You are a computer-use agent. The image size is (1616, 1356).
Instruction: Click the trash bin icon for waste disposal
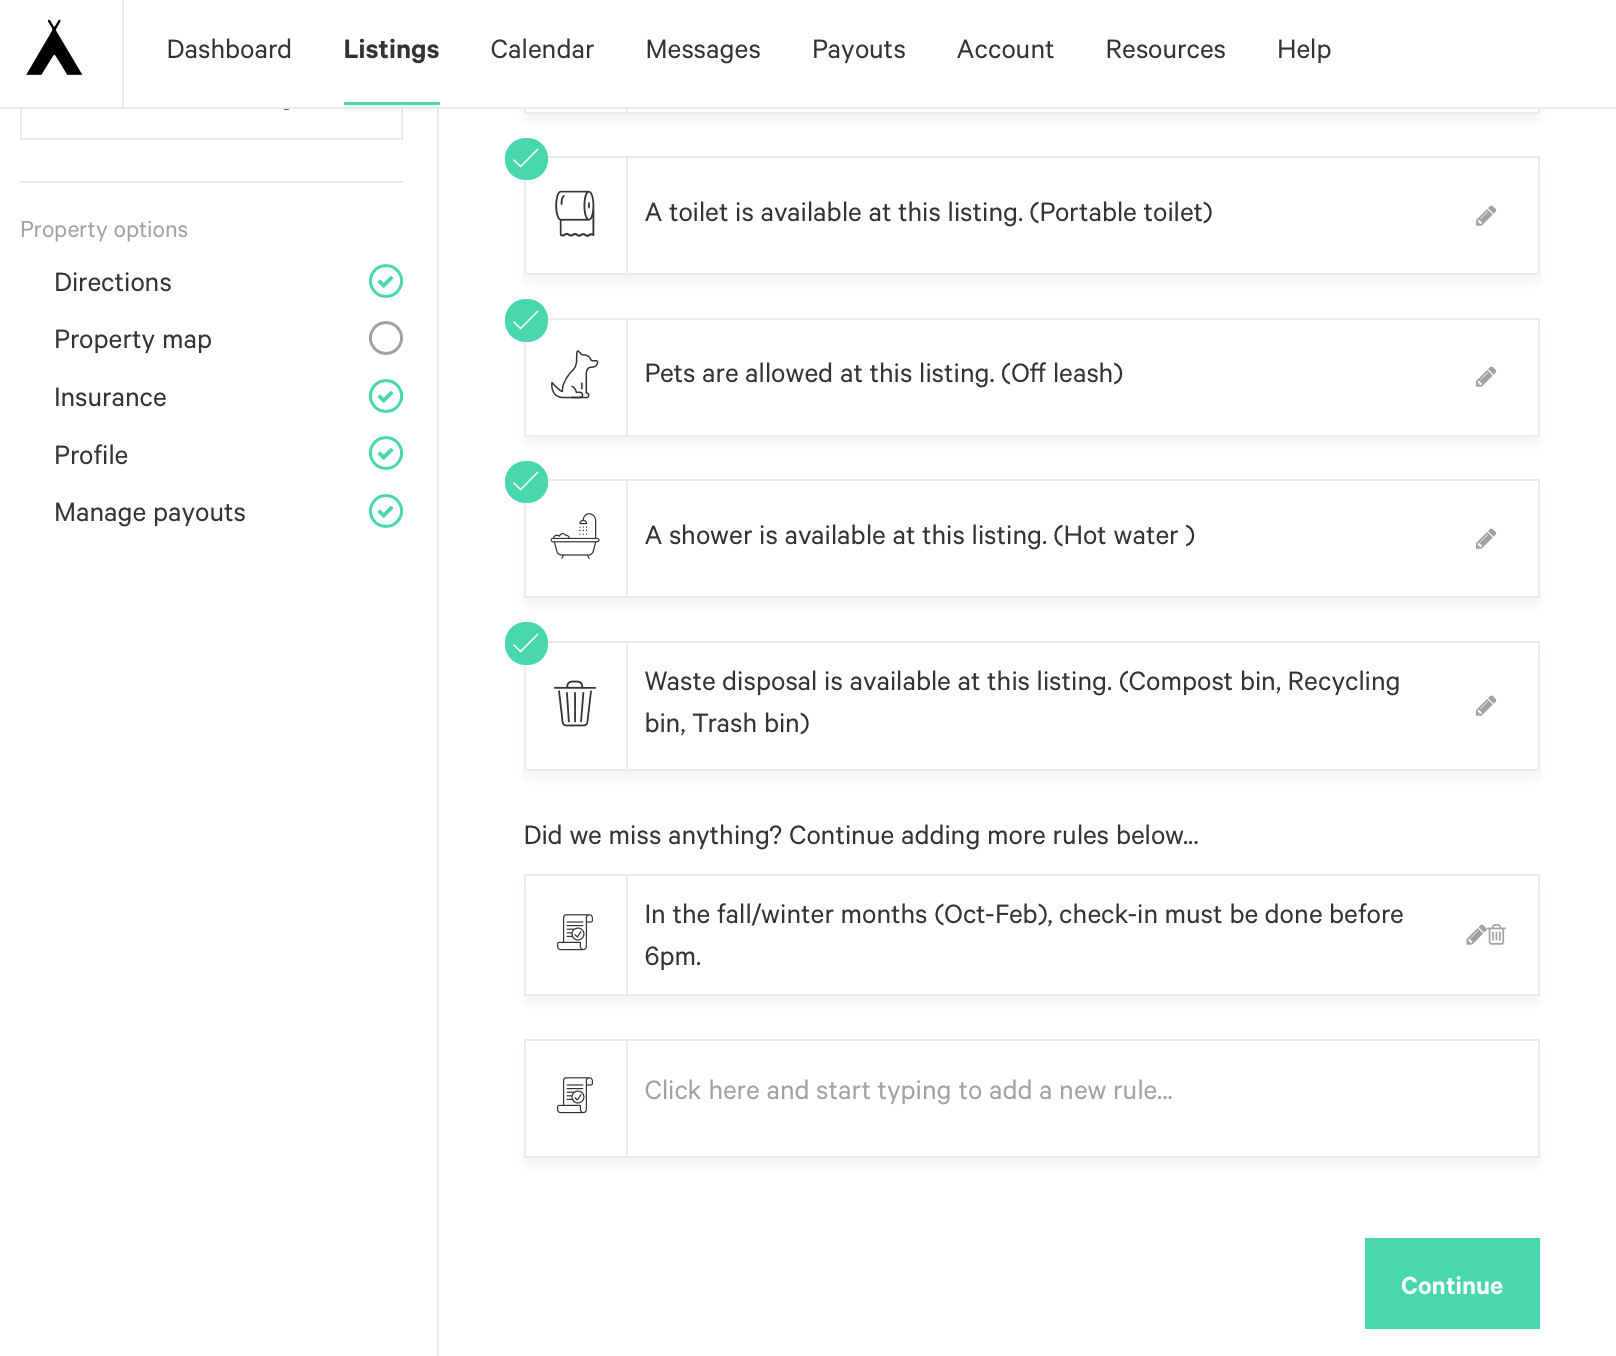575,704
